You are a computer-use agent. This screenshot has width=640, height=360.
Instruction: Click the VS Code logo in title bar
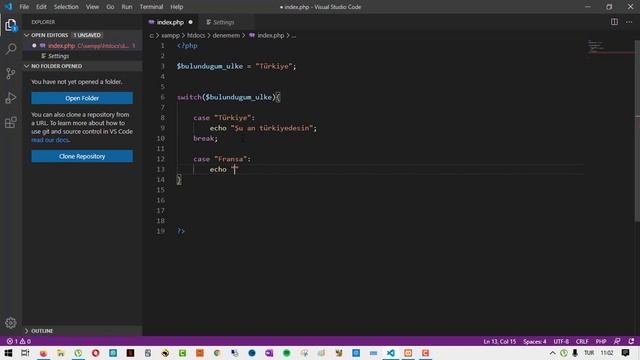[8, 7]
